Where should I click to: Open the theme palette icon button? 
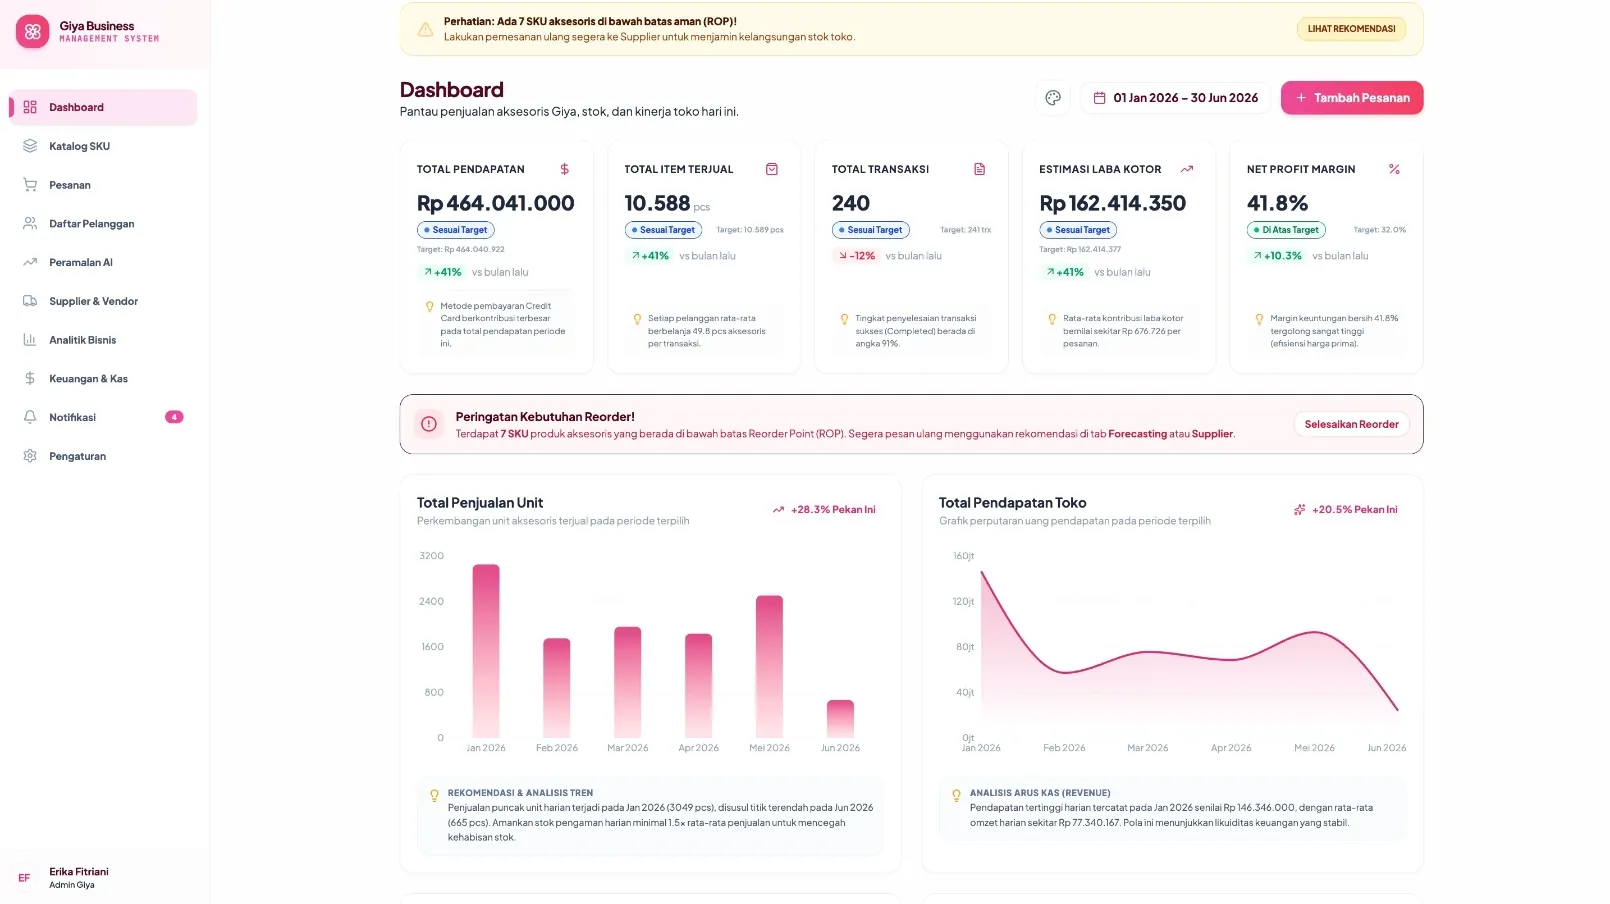point(1053,98)
